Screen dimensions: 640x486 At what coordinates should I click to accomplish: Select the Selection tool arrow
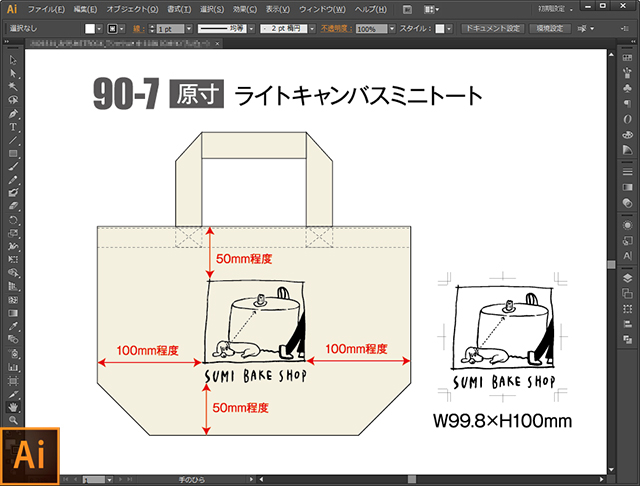tap(13, 60)
